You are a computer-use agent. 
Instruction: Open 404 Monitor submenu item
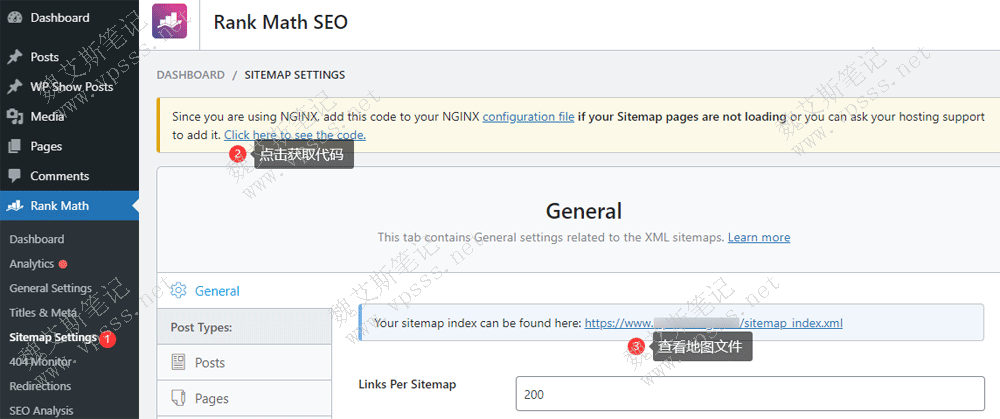pos(40,362)
